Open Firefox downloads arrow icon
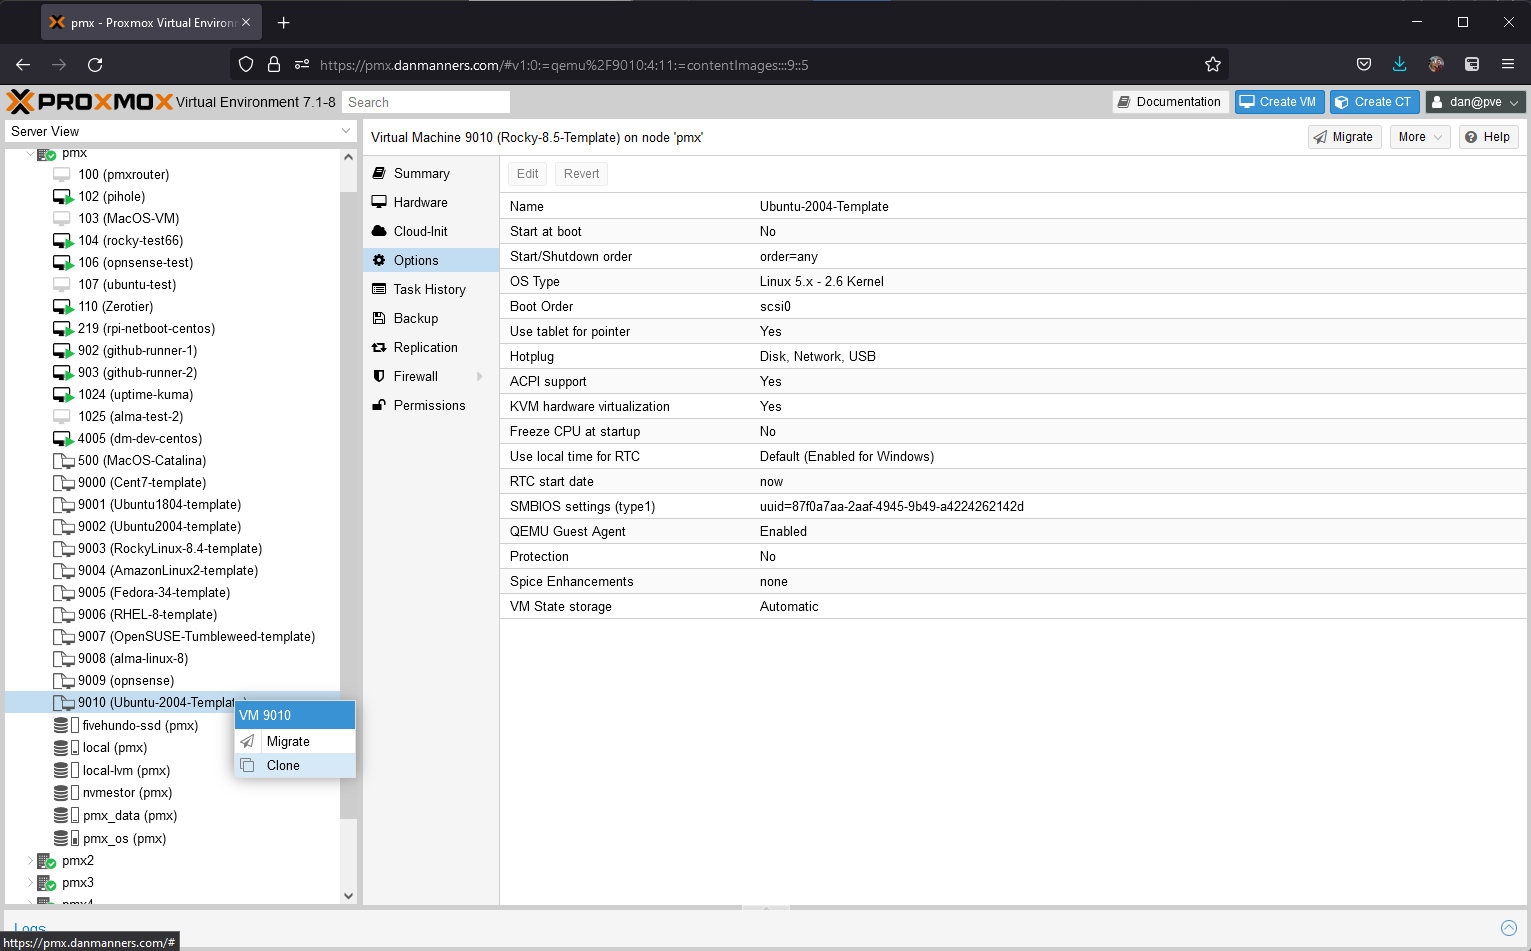The width and height of the screenshot is (1531, 951). coord(1399,64)
